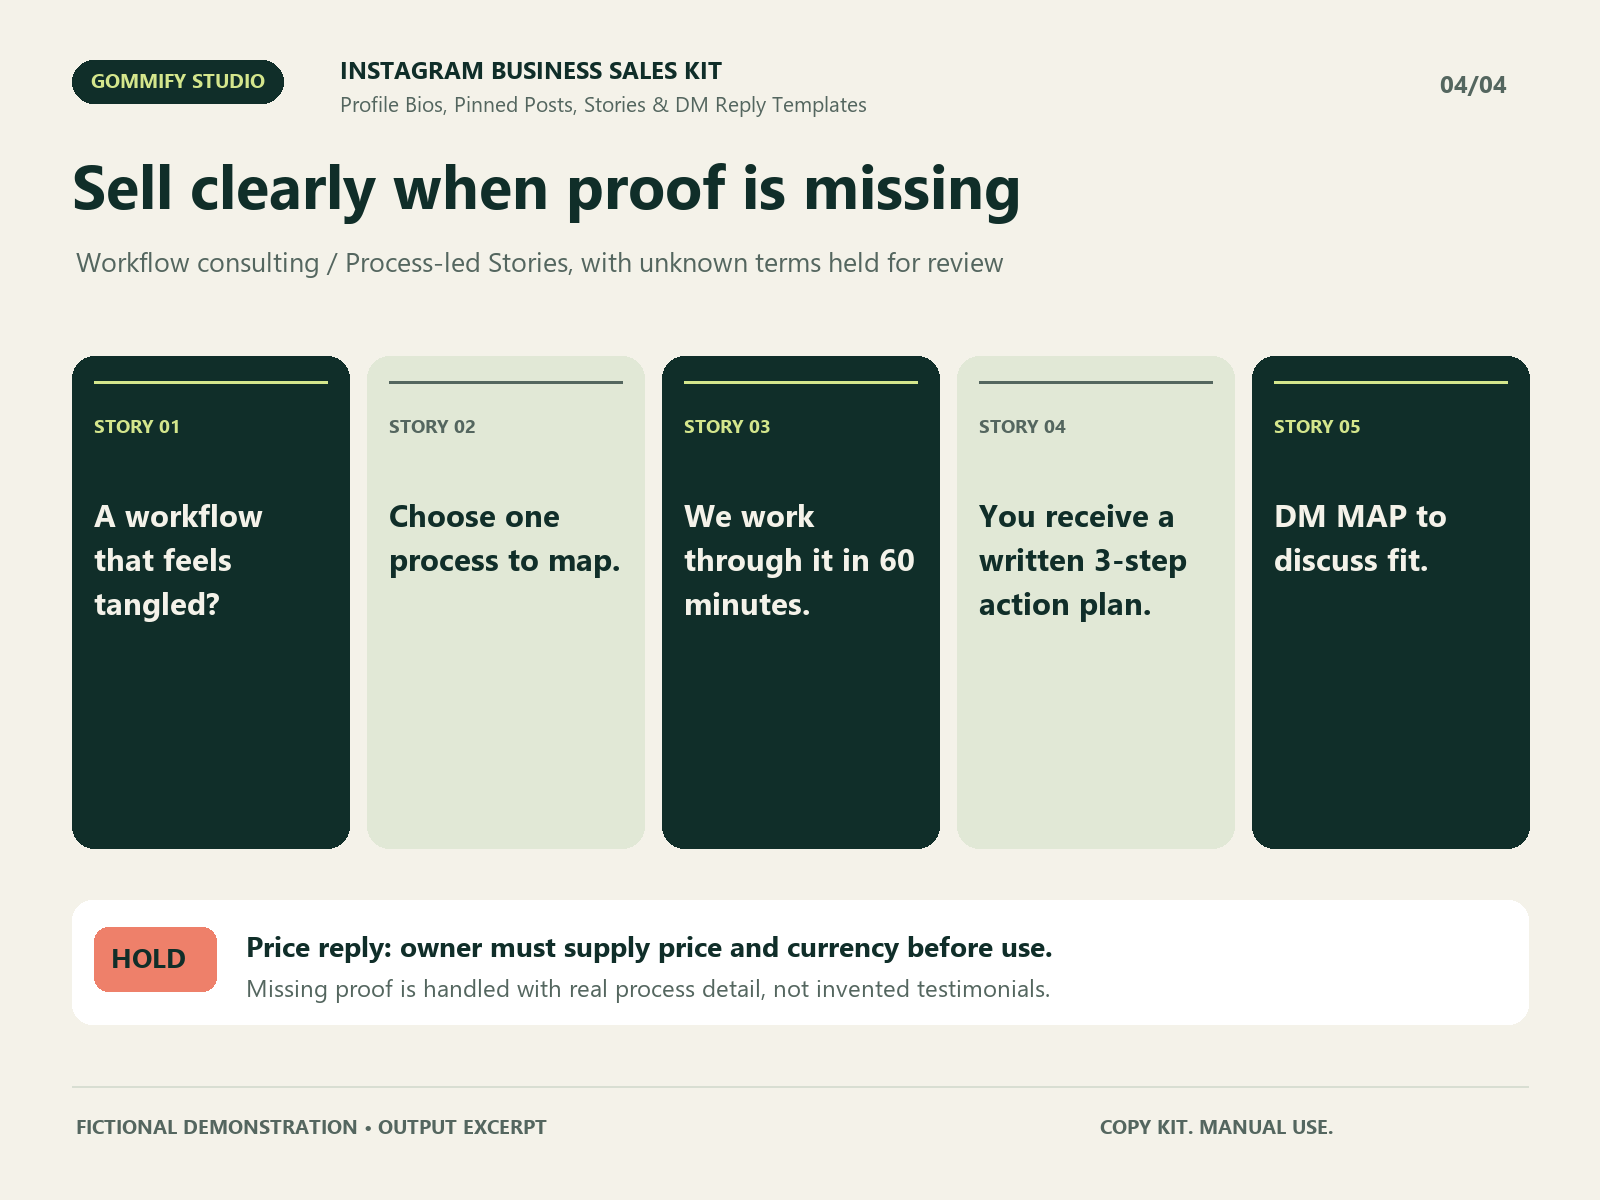Click the Profile Bios, Pinned Posts subtitle
Image resolution: width=1600 pixels, height=1200 pixels.
point(603,105)
